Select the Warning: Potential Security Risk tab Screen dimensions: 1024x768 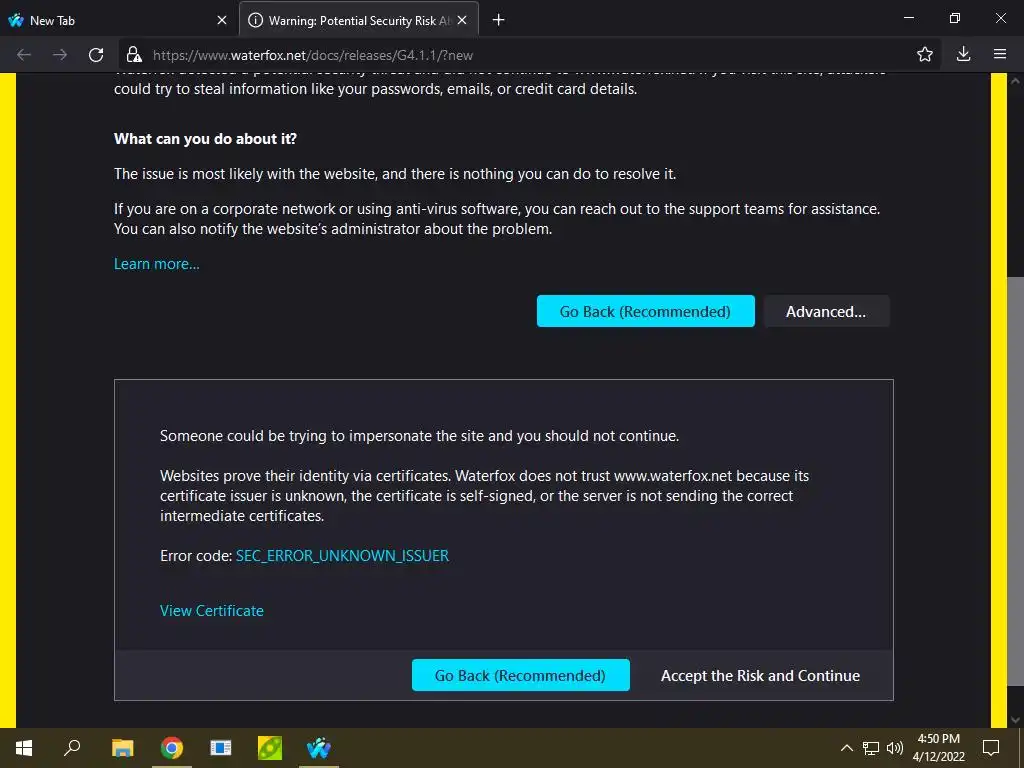tap(359, 20)
